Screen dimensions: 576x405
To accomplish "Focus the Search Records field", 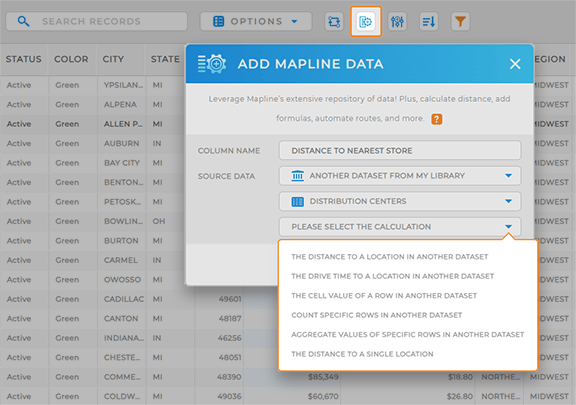I will 97,21.
